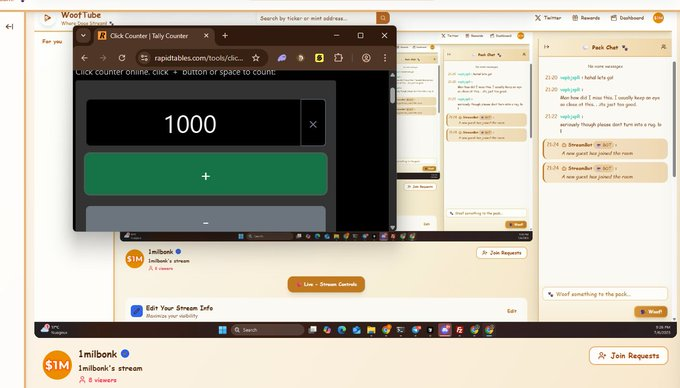Open the yellow S extension icon
The height and width of the screenshot is (388, 680).
(x=319, y=58)
